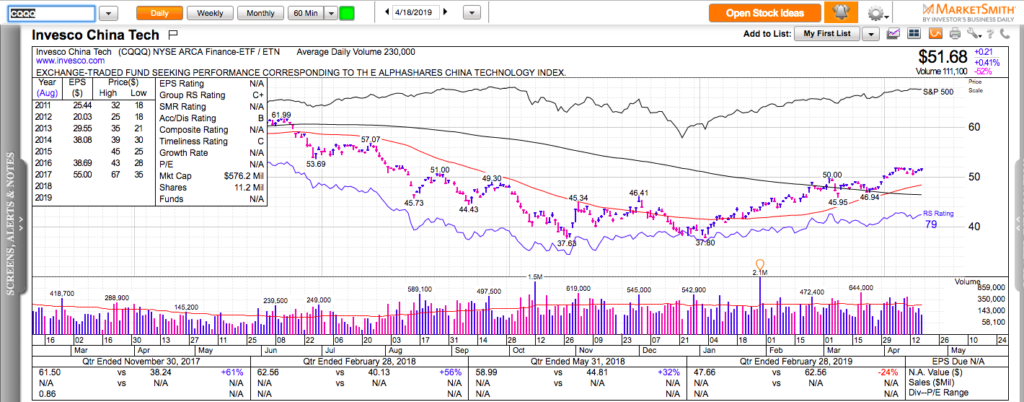Click the multi-chart grid icon
The height and width of the screenshot is (402, 1024).
914,34
